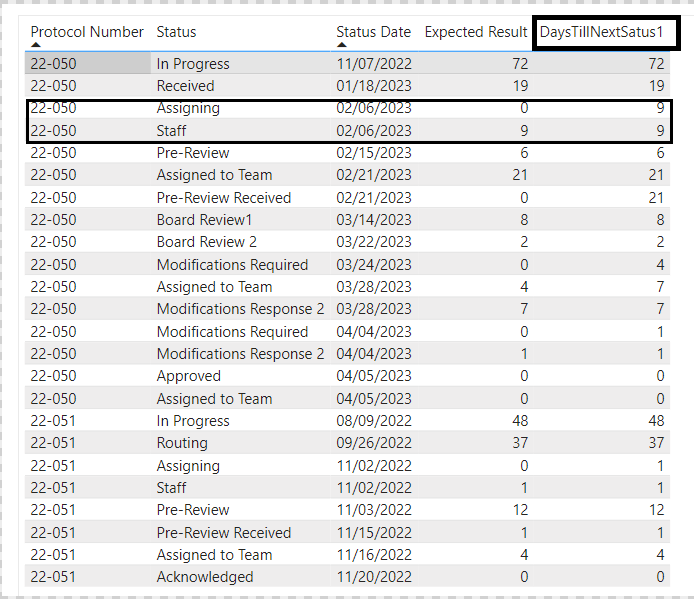Viewport: 694px width, 599px height.
Task: Click Protocol Number 22-051 in Routing row
Action: [x=53, y=443]
